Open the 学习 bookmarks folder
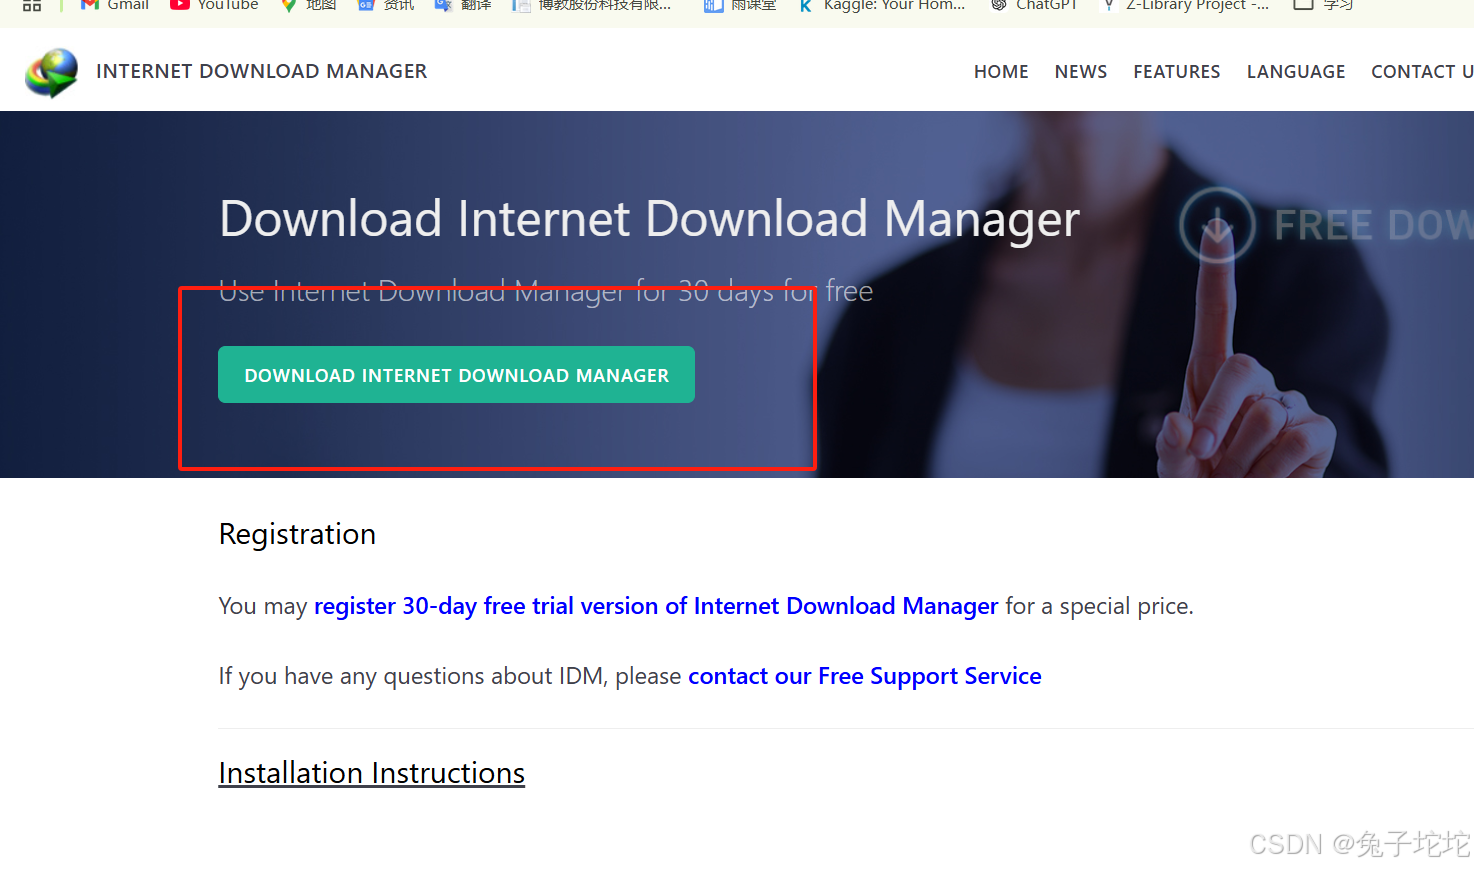Screen dimensions: 1474x870 pos(1323,5)
